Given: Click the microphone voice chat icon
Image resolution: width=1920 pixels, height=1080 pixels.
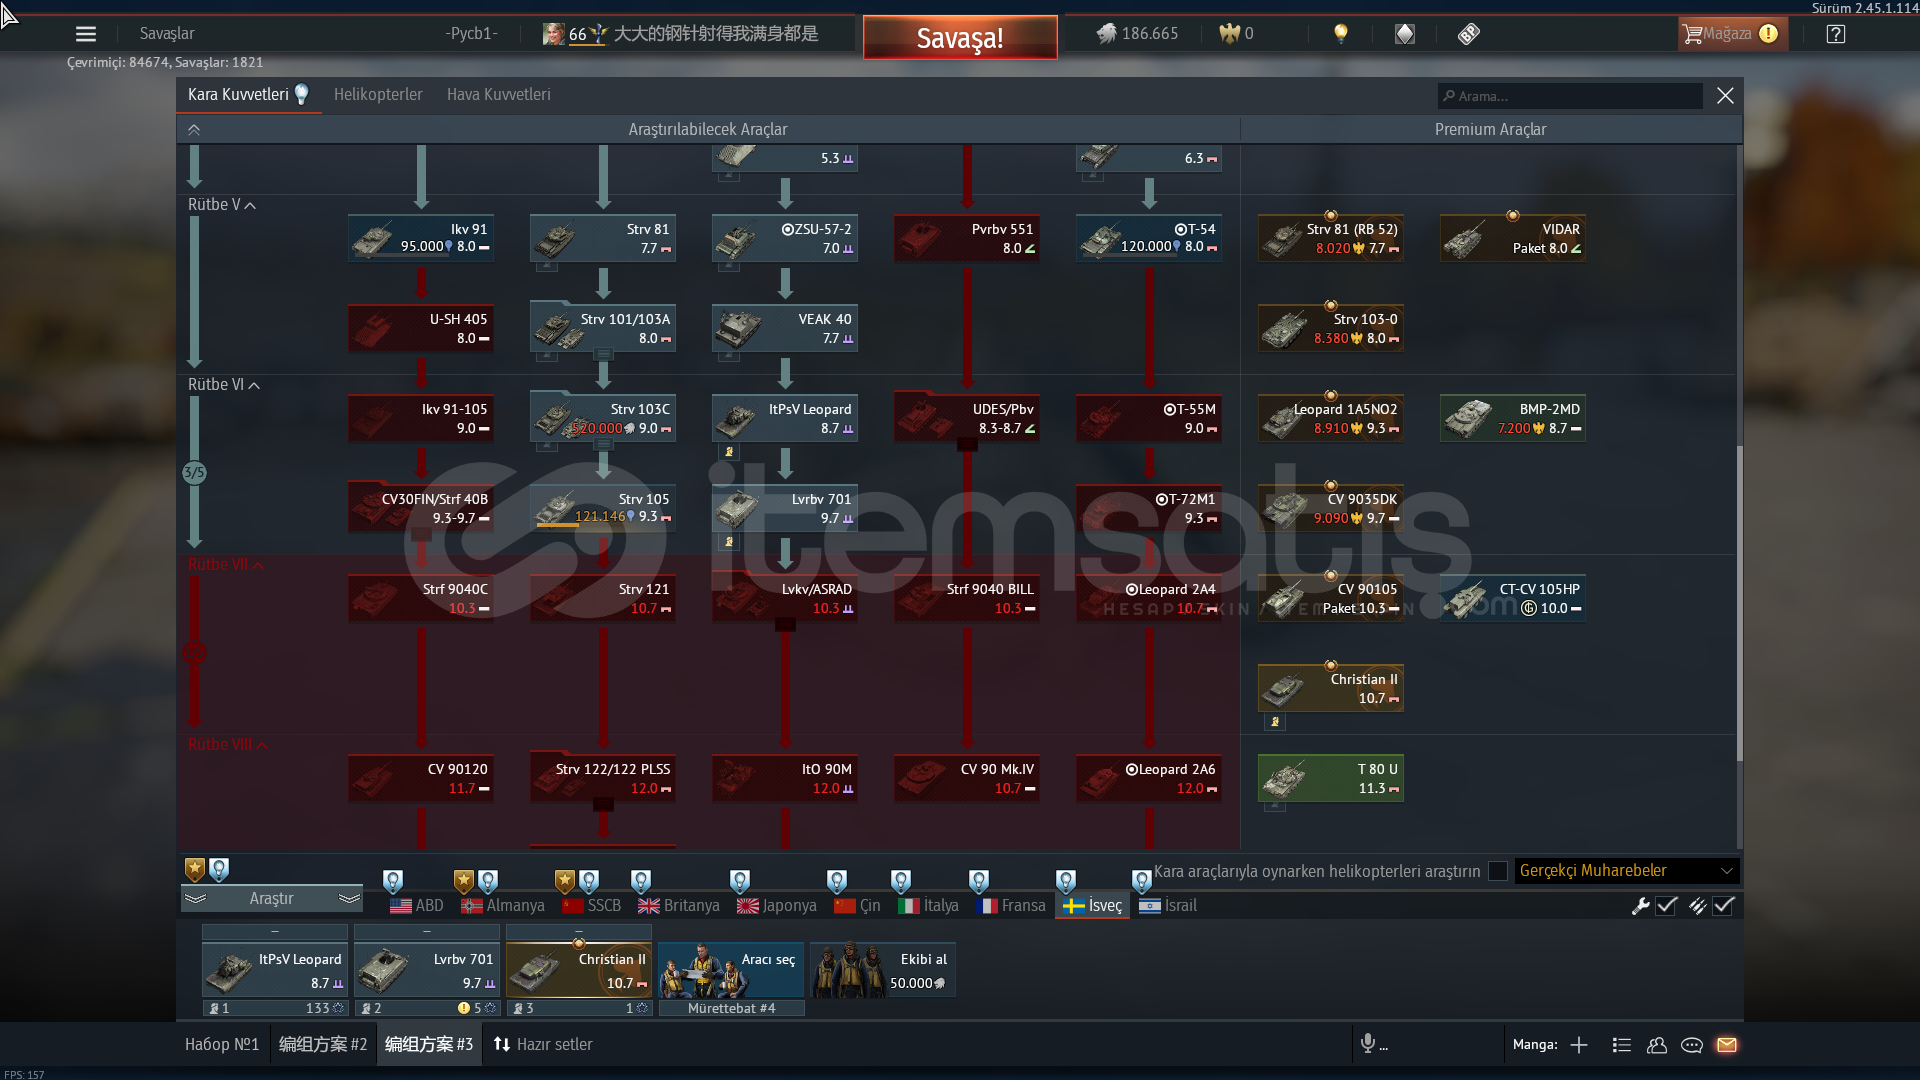Looking at the screenshot, I should pos(1368,1044).
